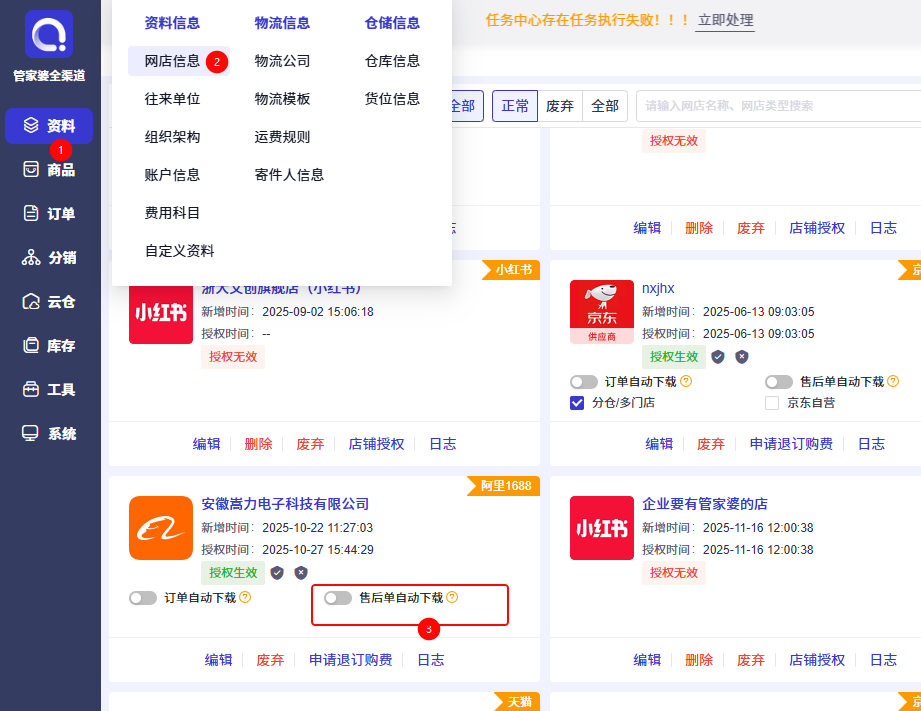
Task: Select 仓库信息 in the menu
Action: 392,61
